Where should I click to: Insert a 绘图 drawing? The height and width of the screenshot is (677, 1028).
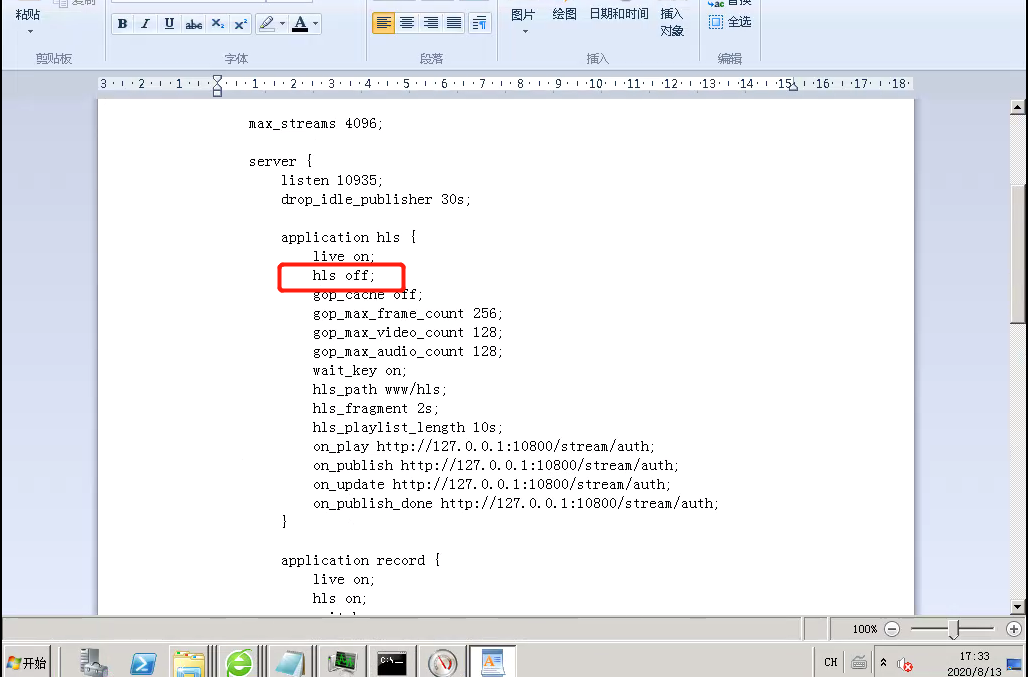coord(564,14)
